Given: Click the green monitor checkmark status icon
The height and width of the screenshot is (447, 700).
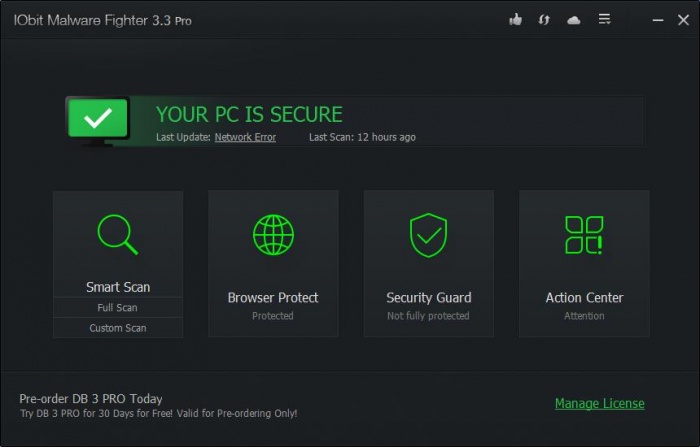Looking at the screenshot, I should pyautogui.click(x=97, y=120).
